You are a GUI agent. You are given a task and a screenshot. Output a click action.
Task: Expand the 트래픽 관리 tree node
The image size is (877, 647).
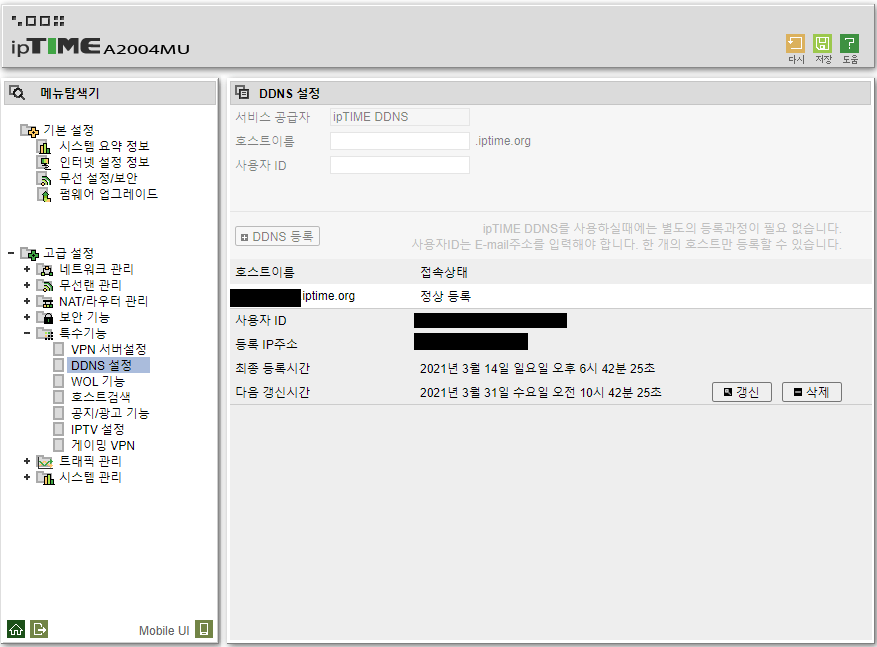click(27, 461)
